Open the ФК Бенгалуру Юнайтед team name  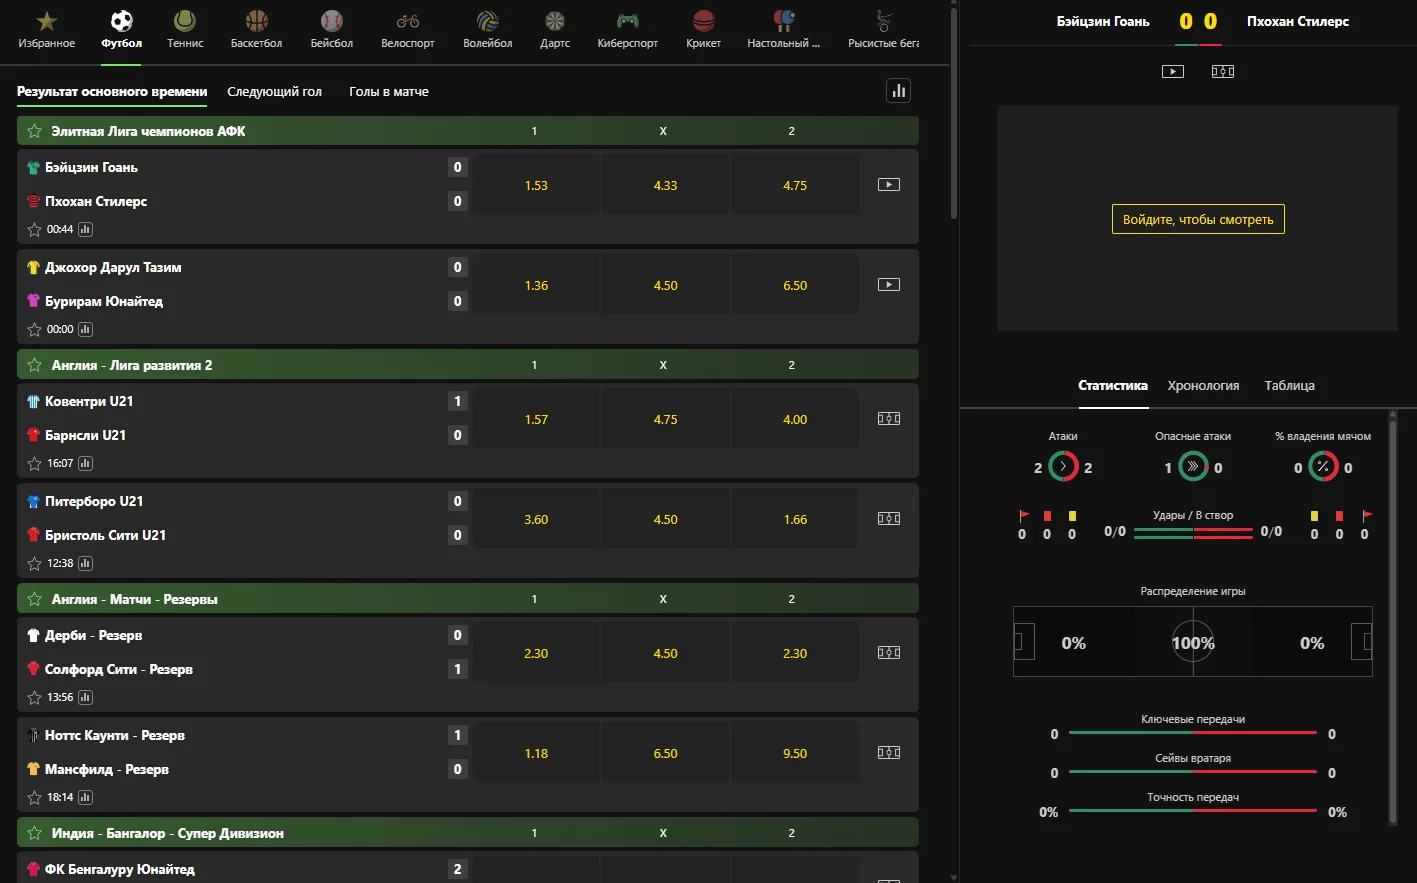(120, 869)
